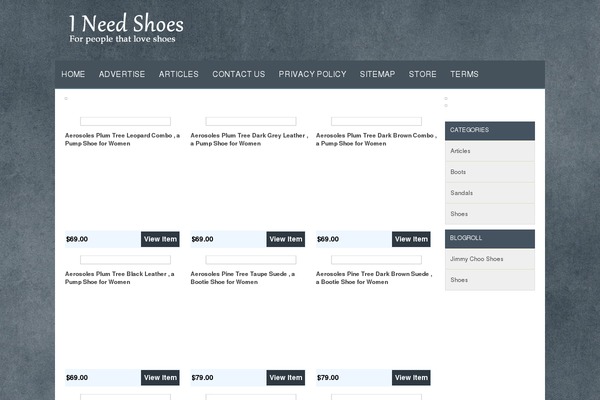Click the $69.00 price of Plum Tree Leopard Combo
Image resolution: width=600 pixels, height=400 pixels.
pyautogui.click(x=77, y=239)
